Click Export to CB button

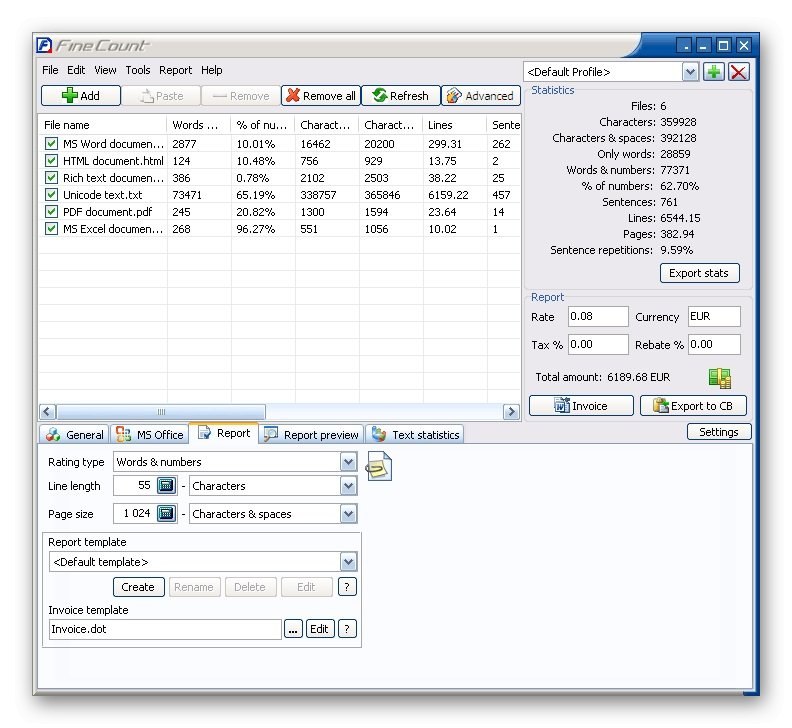(693, 406)
